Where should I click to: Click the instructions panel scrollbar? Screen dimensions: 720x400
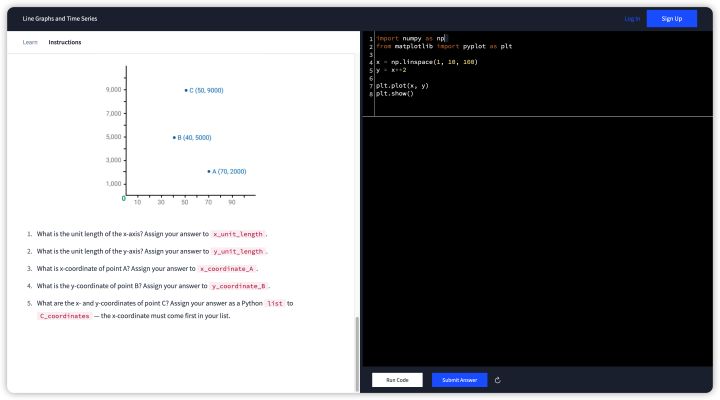pyautogui.click(x=357, y=354)
